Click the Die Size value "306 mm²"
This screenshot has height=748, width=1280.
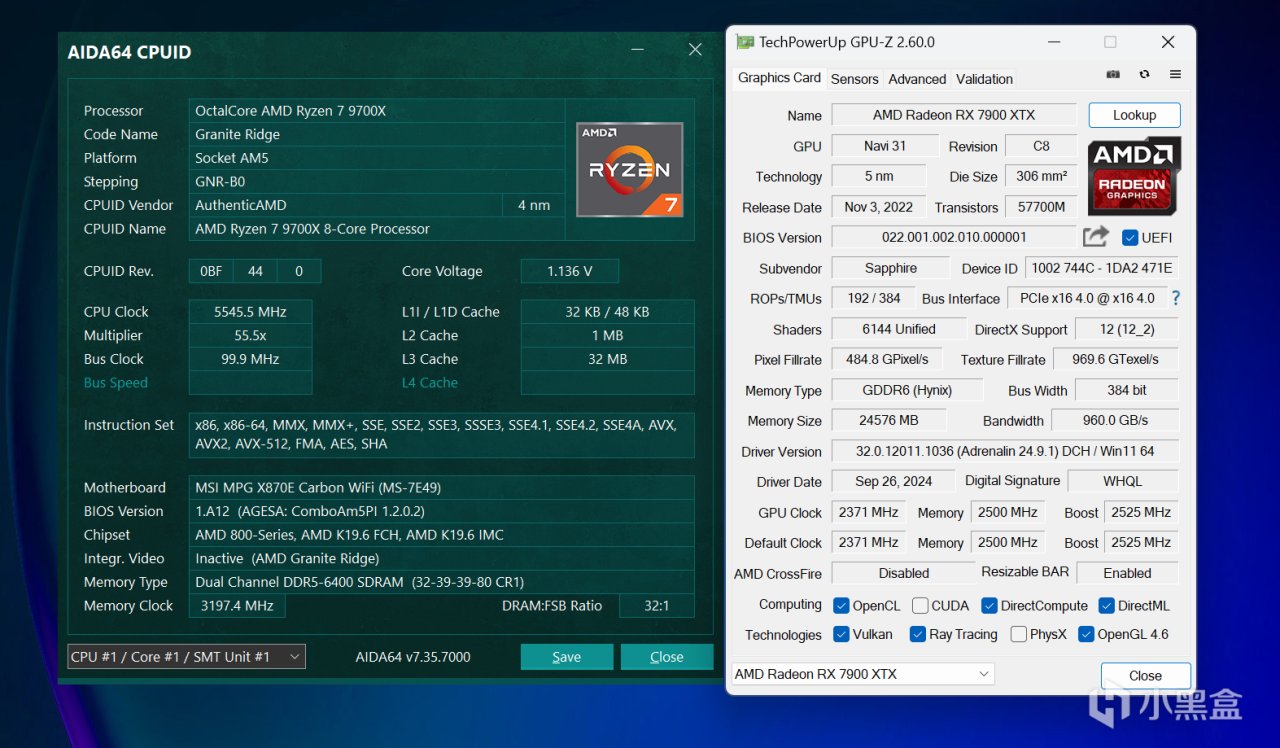(x=1041, y=176)
